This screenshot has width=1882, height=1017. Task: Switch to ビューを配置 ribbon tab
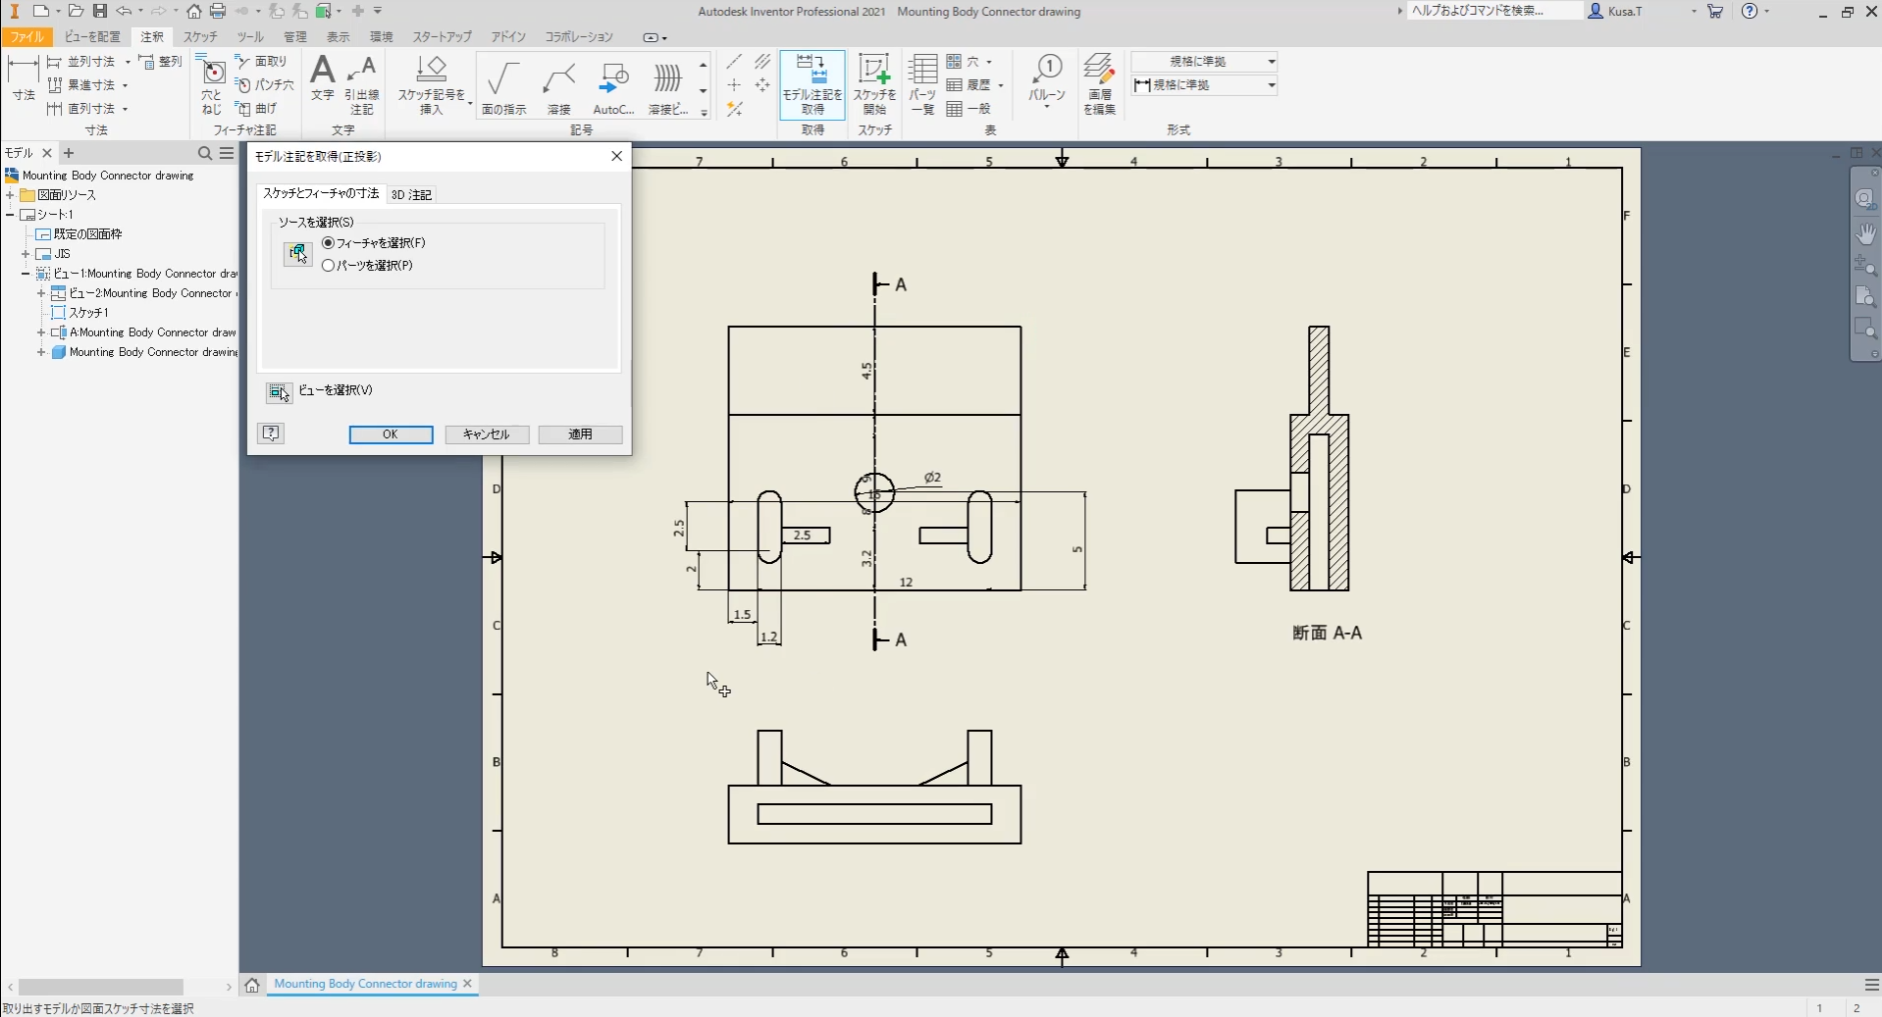tap(92, 37)
